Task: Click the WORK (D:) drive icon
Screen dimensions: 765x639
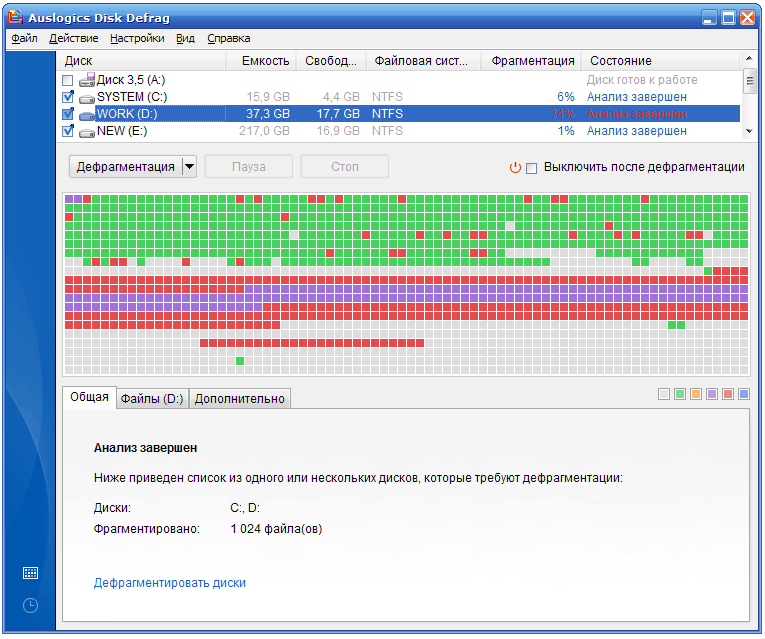Action: point(87,115)
